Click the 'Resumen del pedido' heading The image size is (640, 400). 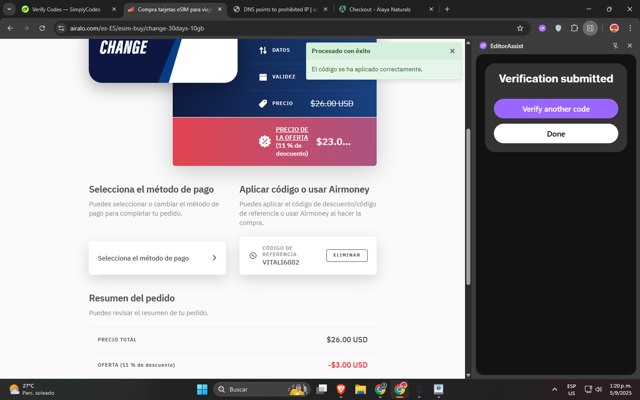tap(132, 298)
